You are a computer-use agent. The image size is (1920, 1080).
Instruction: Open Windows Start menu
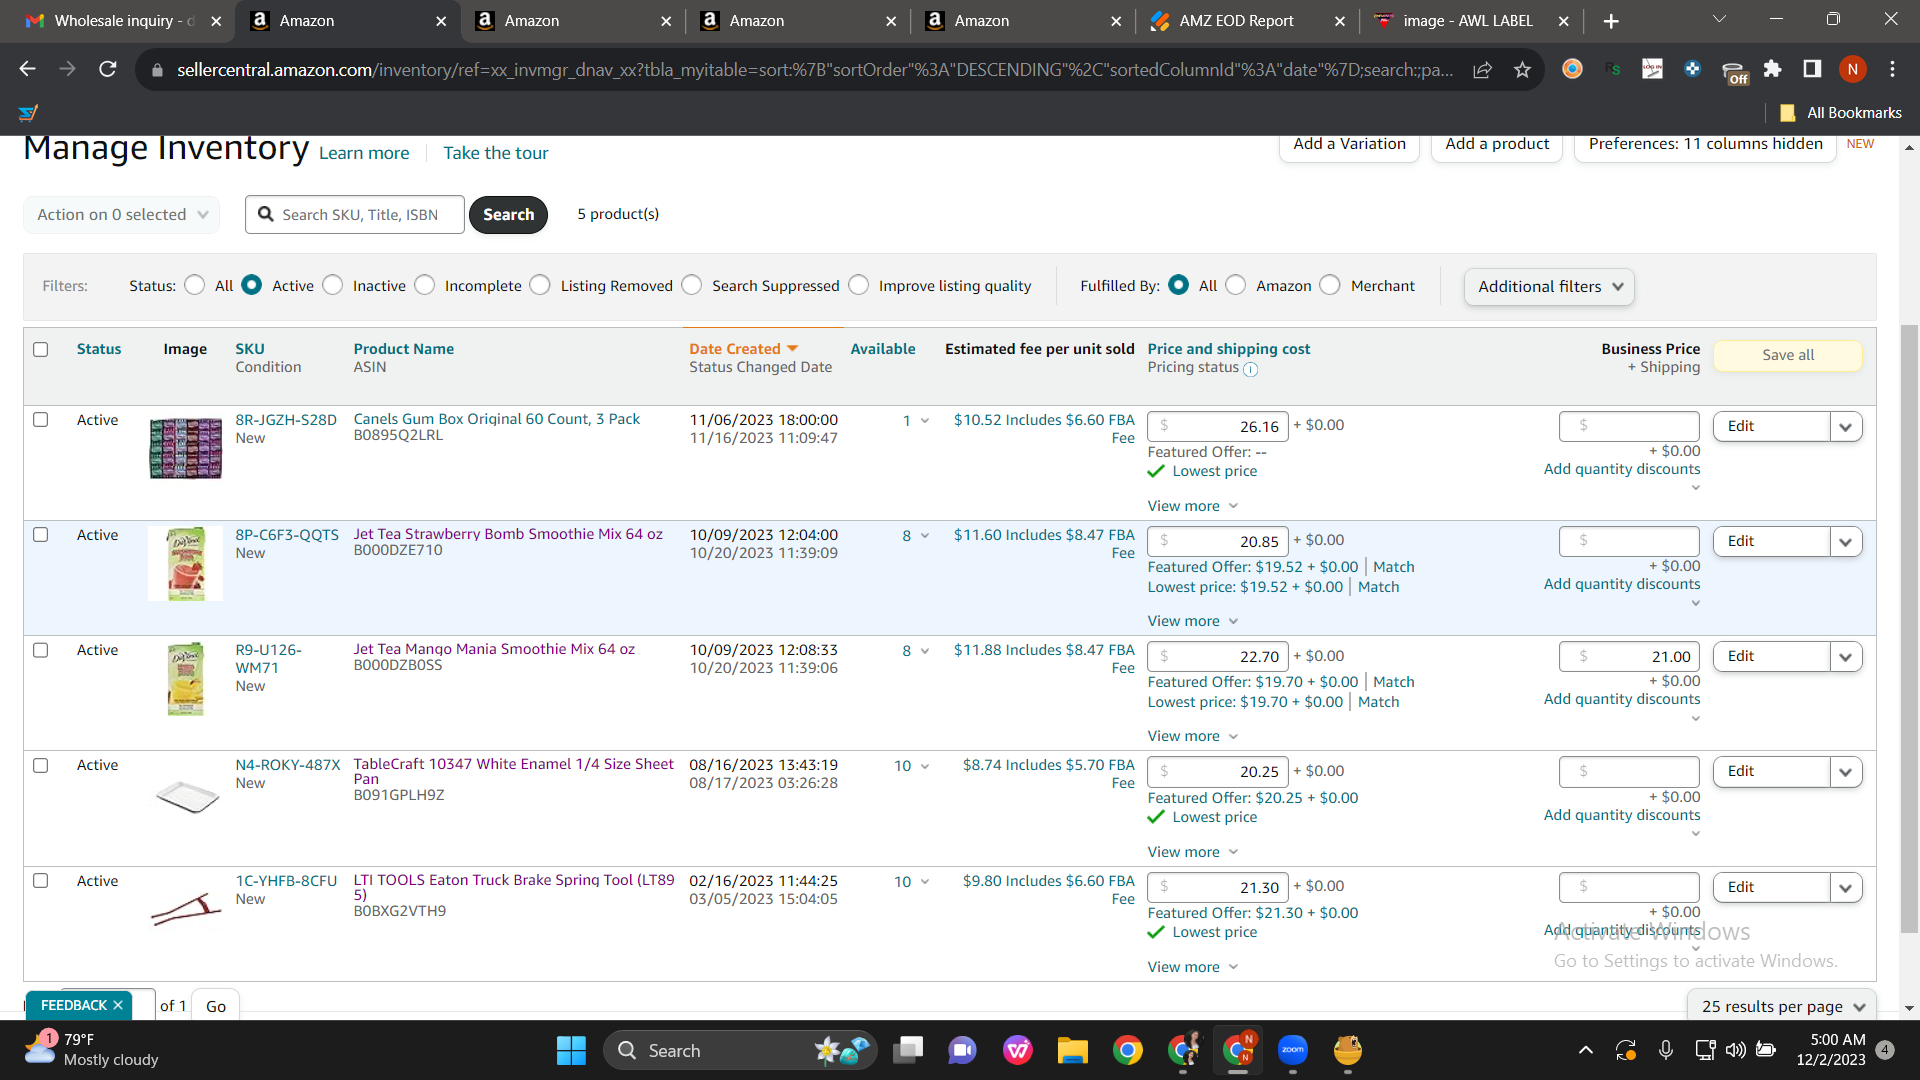[x=571, y=1050]
